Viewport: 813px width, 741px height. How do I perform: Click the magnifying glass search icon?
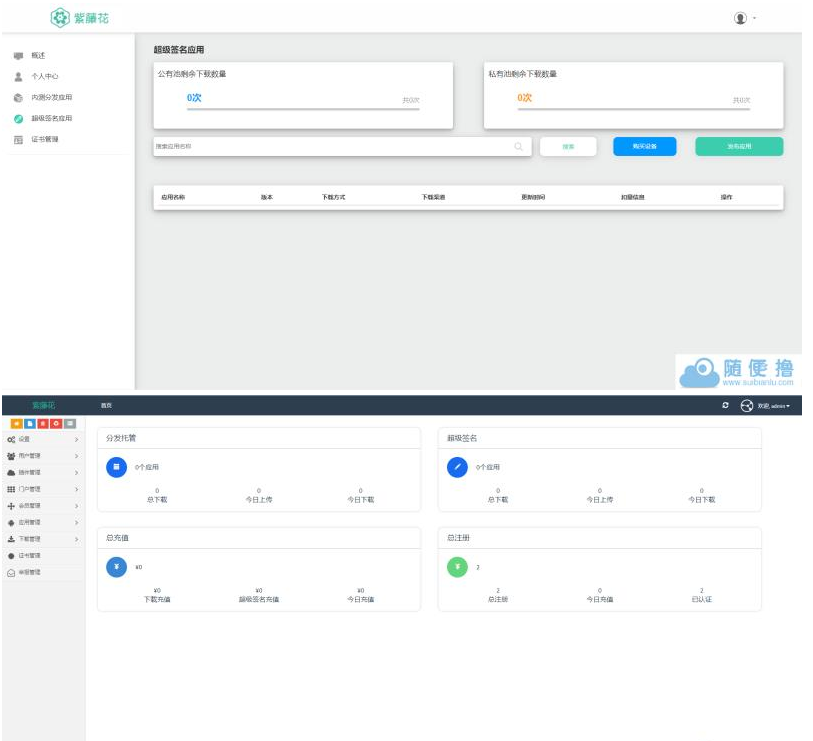(x=518, y=146)
